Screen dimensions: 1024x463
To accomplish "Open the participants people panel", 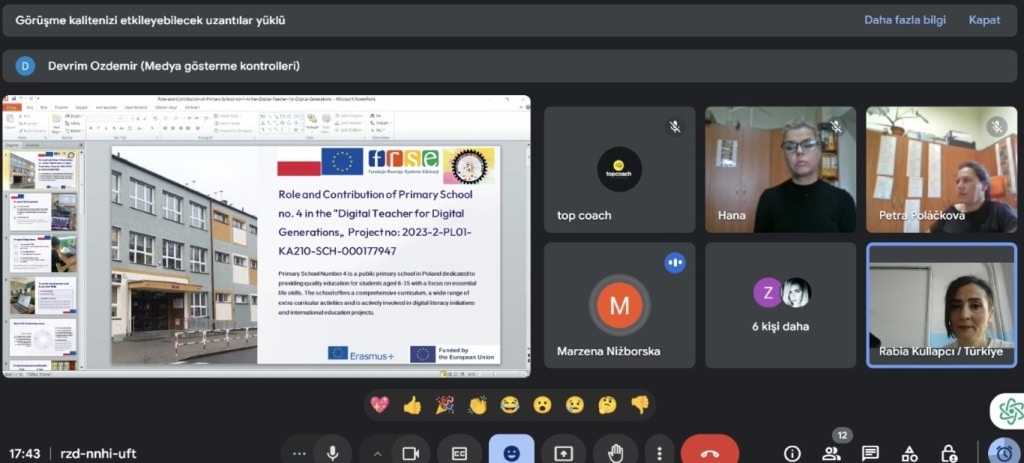I will coord(831,453).
